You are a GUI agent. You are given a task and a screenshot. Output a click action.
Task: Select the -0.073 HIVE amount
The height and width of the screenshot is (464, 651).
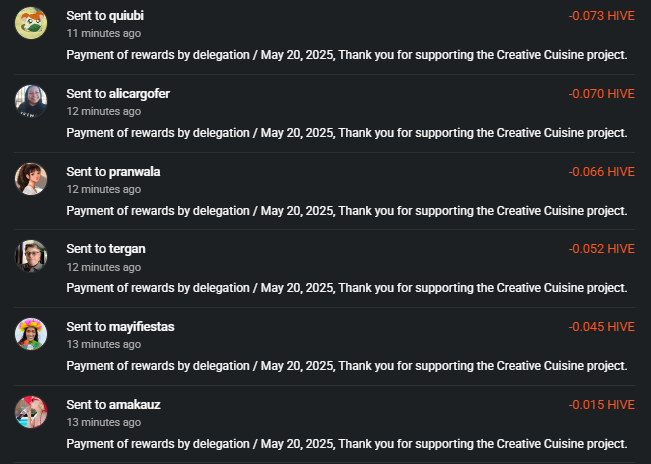[602, 16]
